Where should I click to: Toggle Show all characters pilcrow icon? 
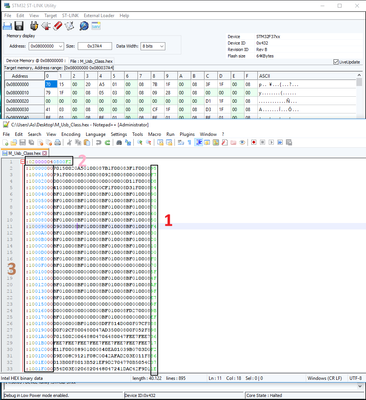click(x=189, y=142)
